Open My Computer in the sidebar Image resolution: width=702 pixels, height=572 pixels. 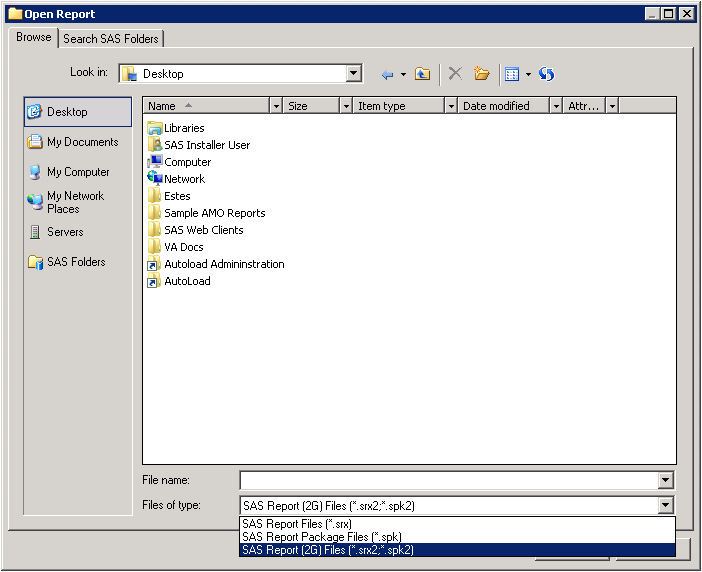pos(78,172)
